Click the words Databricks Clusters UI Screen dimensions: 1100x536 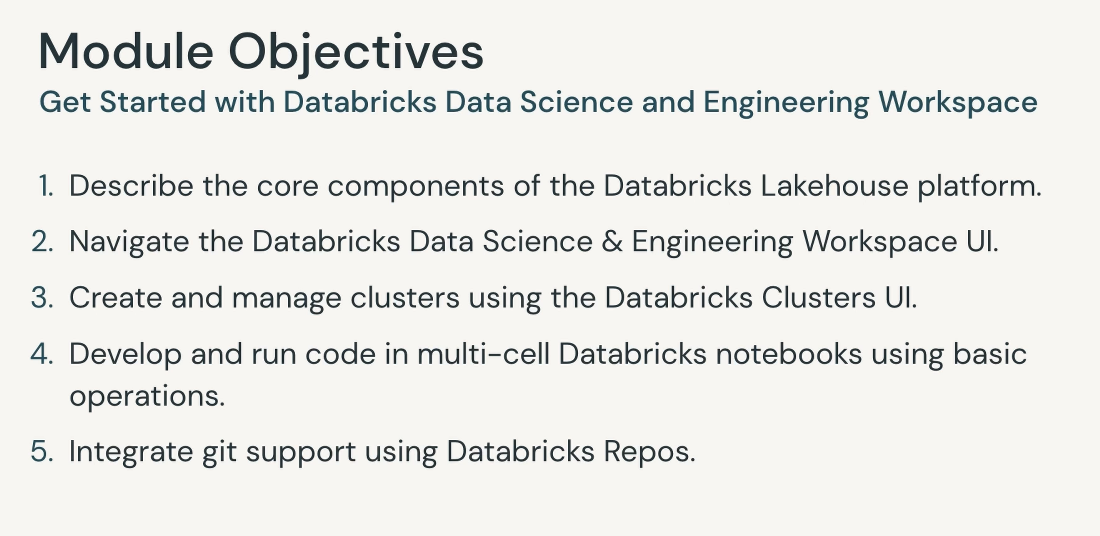coord(760,298)
